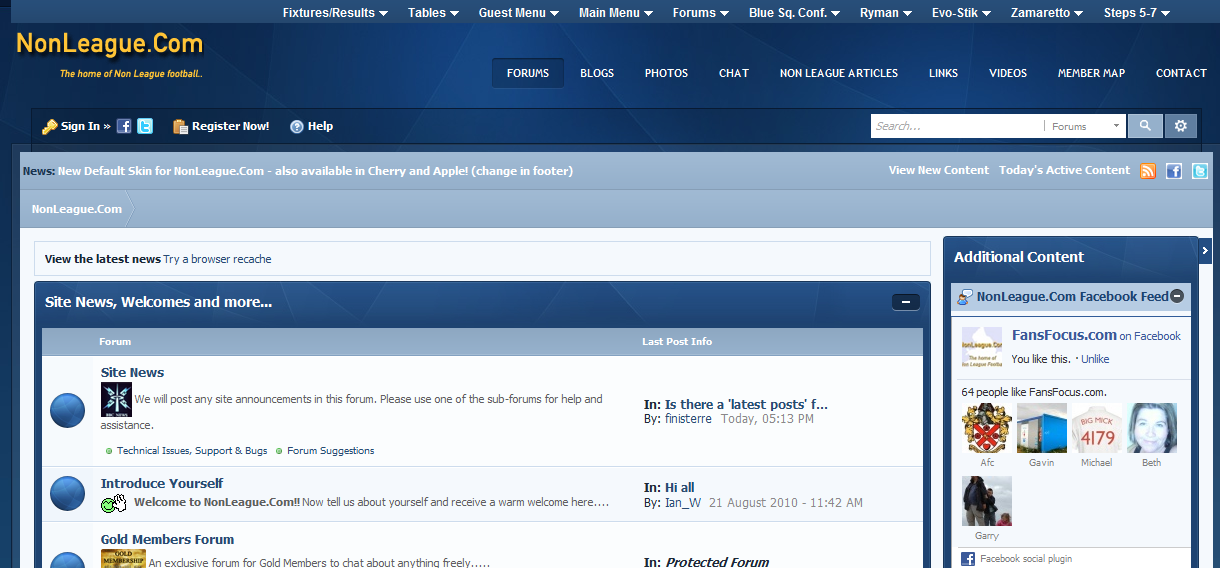This screenshot has height=568, width=1220.
Task: Open the Forums dropdown in top bar
Action: coord(701,13)
